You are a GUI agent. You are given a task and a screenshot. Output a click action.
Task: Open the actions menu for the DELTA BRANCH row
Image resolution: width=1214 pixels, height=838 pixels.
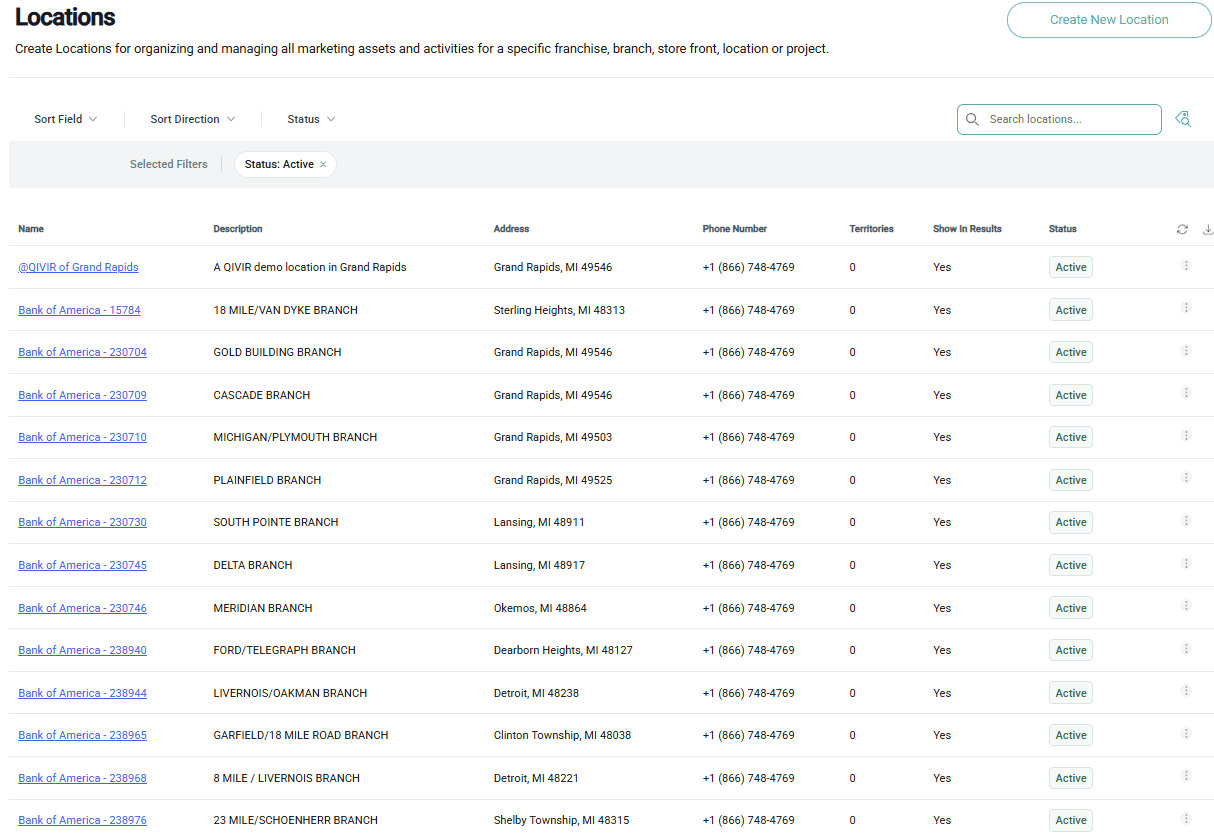pyautogui.click(x=1186, y=563)
